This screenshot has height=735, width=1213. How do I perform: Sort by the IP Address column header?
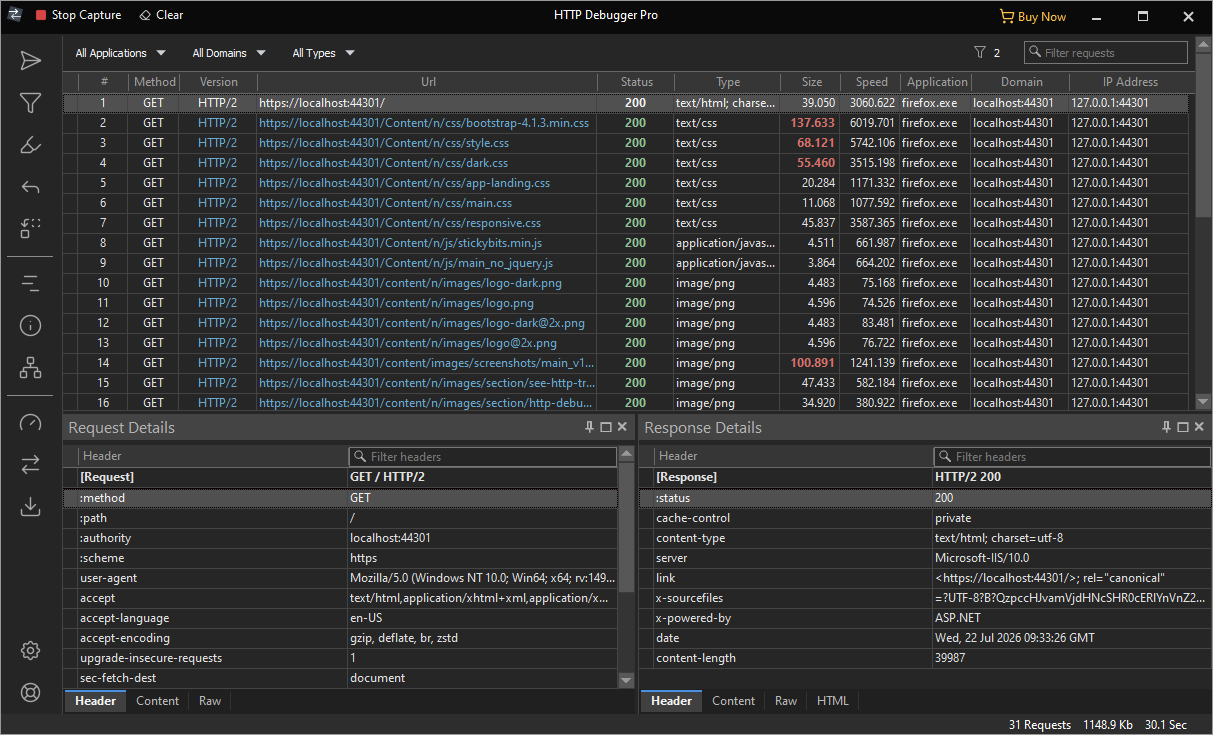click(x=1130, y=82)
